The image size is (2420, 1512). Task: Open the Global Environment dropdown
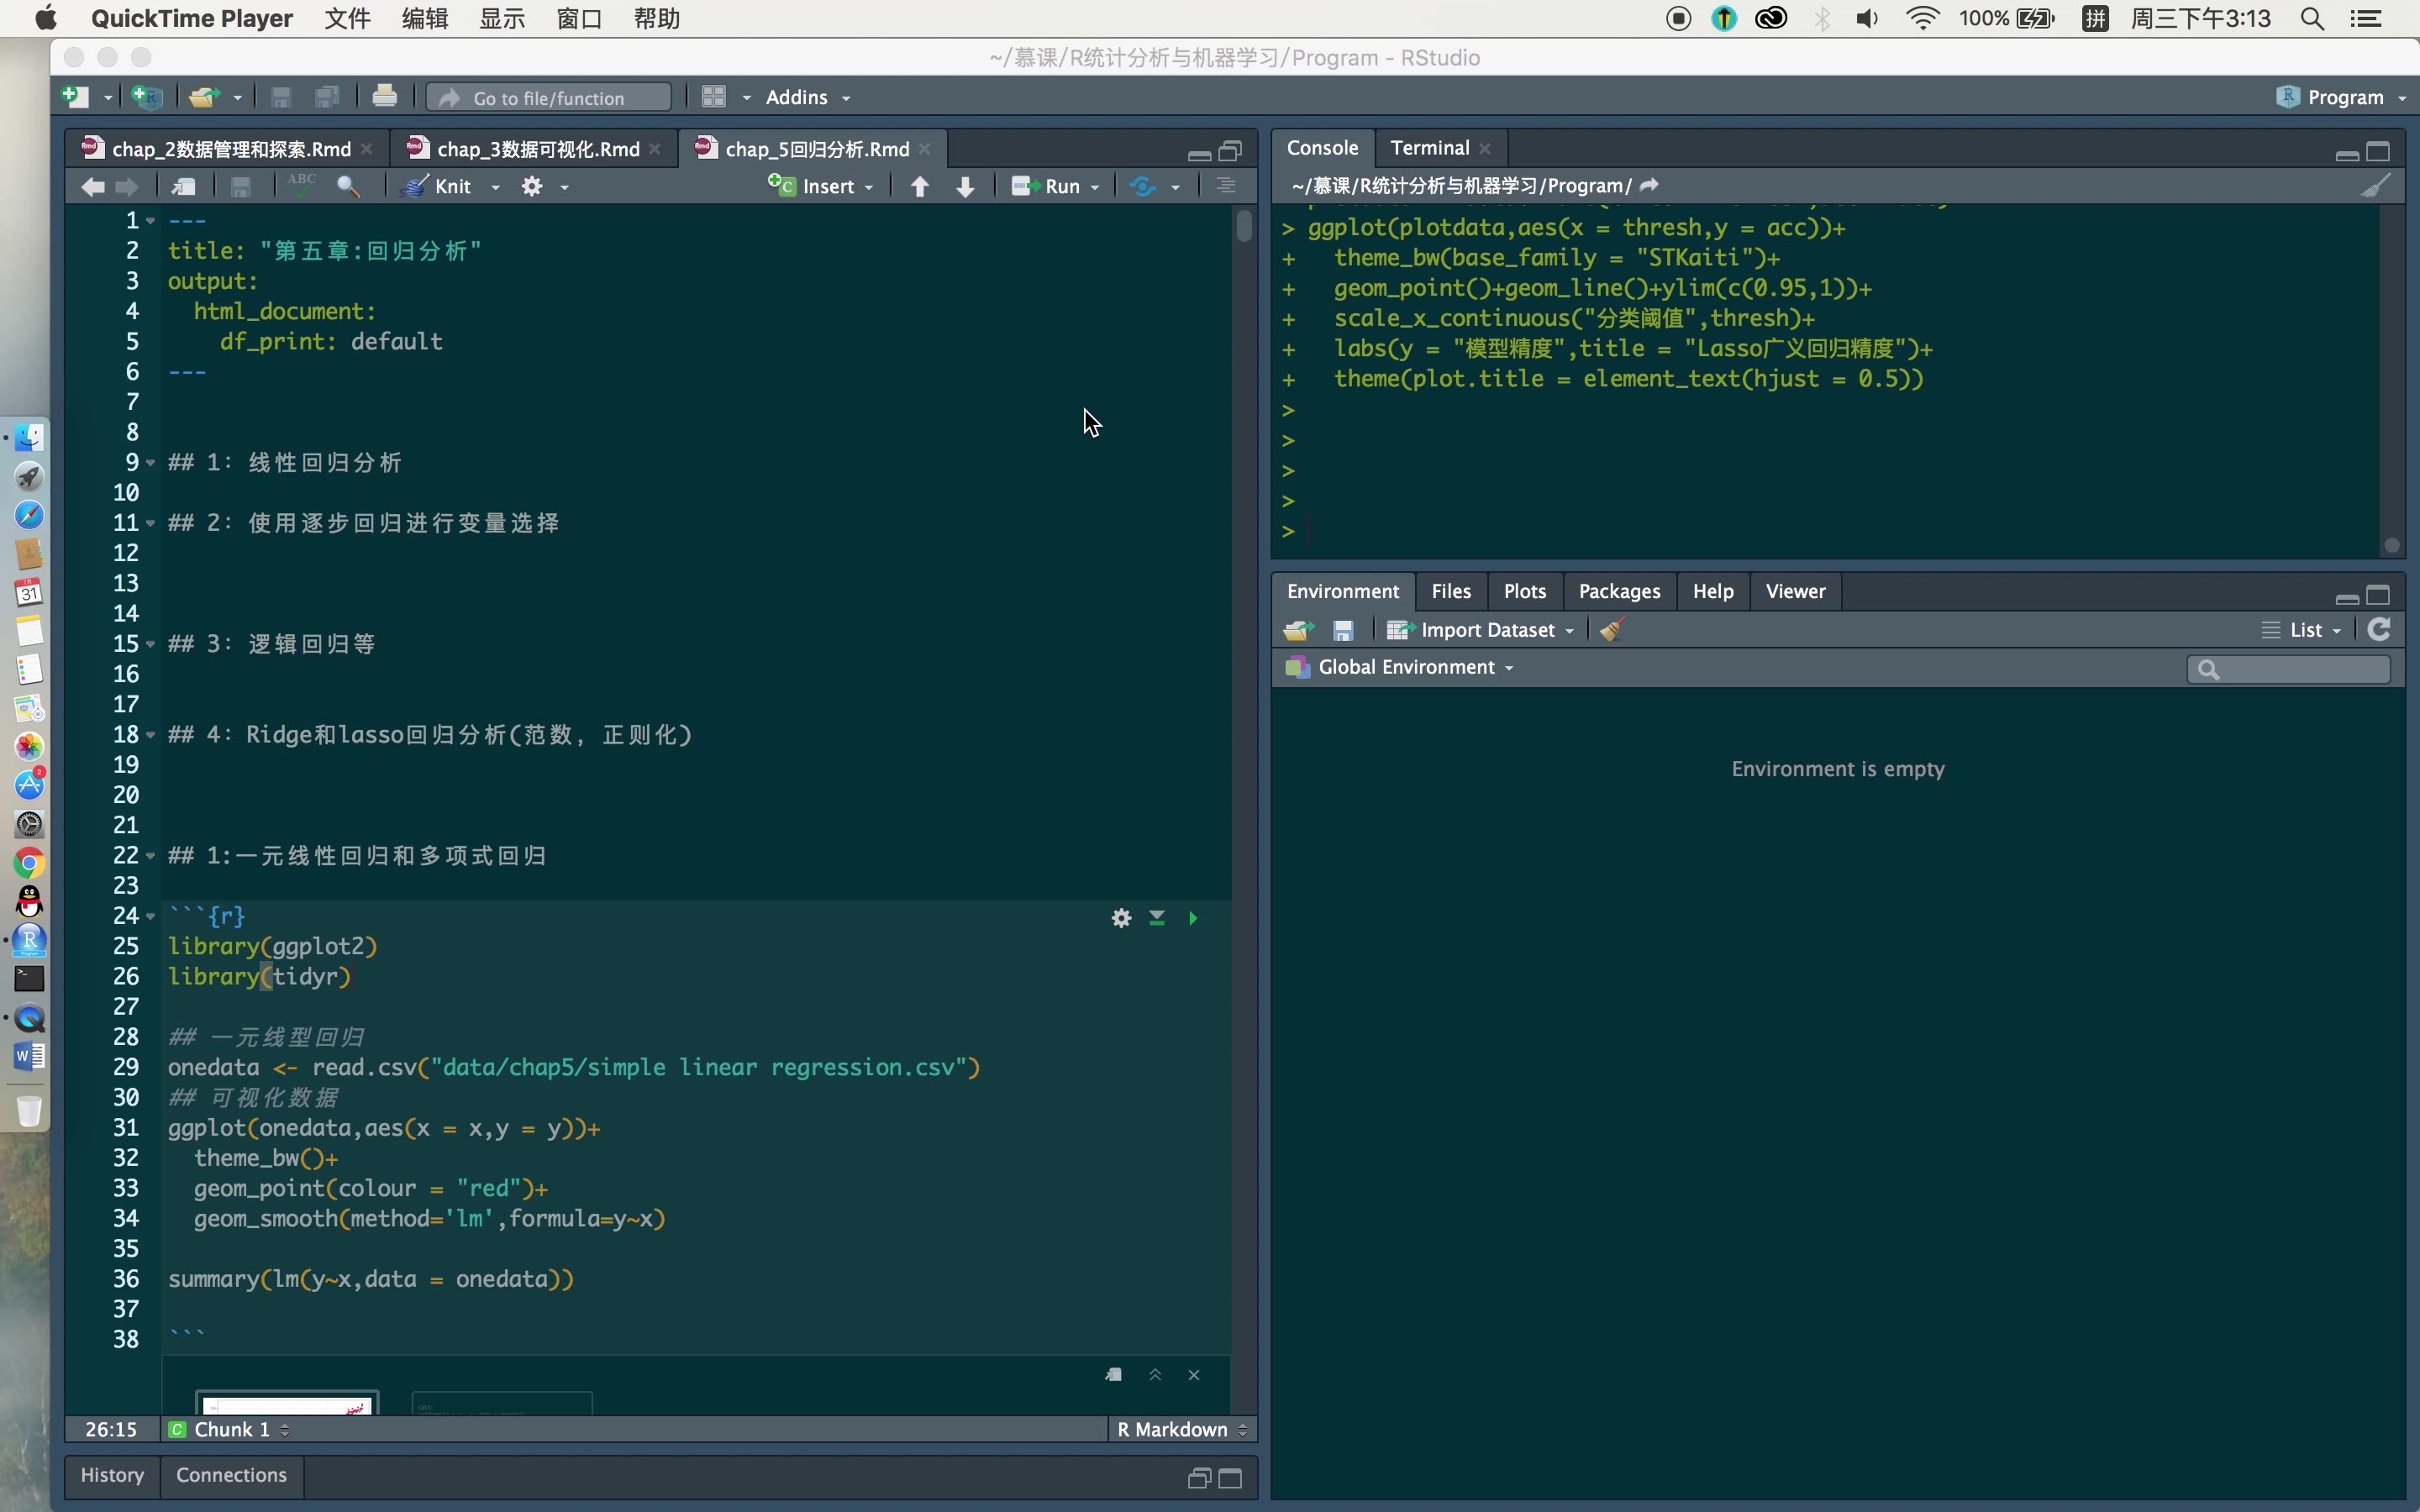point(1415,667)
